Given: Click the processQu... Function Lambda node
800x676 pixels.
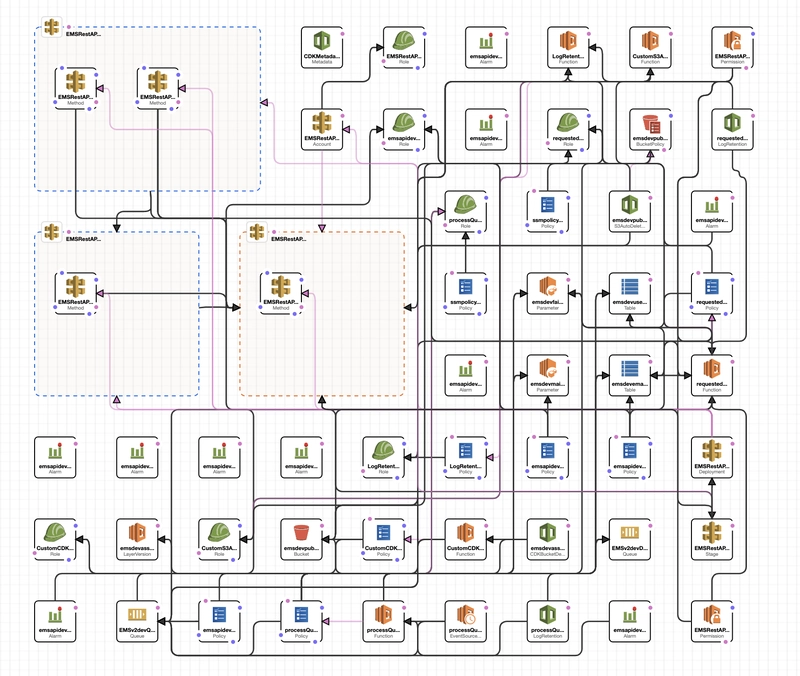Looking at the screenshot, I should (383, 621).
